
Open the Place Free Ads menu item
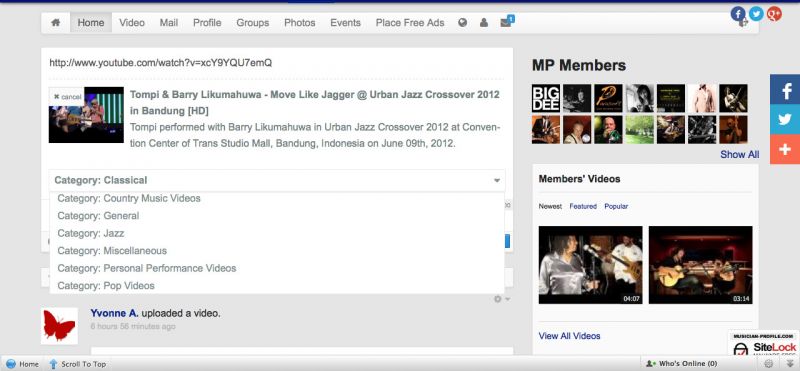coord(410,22)
